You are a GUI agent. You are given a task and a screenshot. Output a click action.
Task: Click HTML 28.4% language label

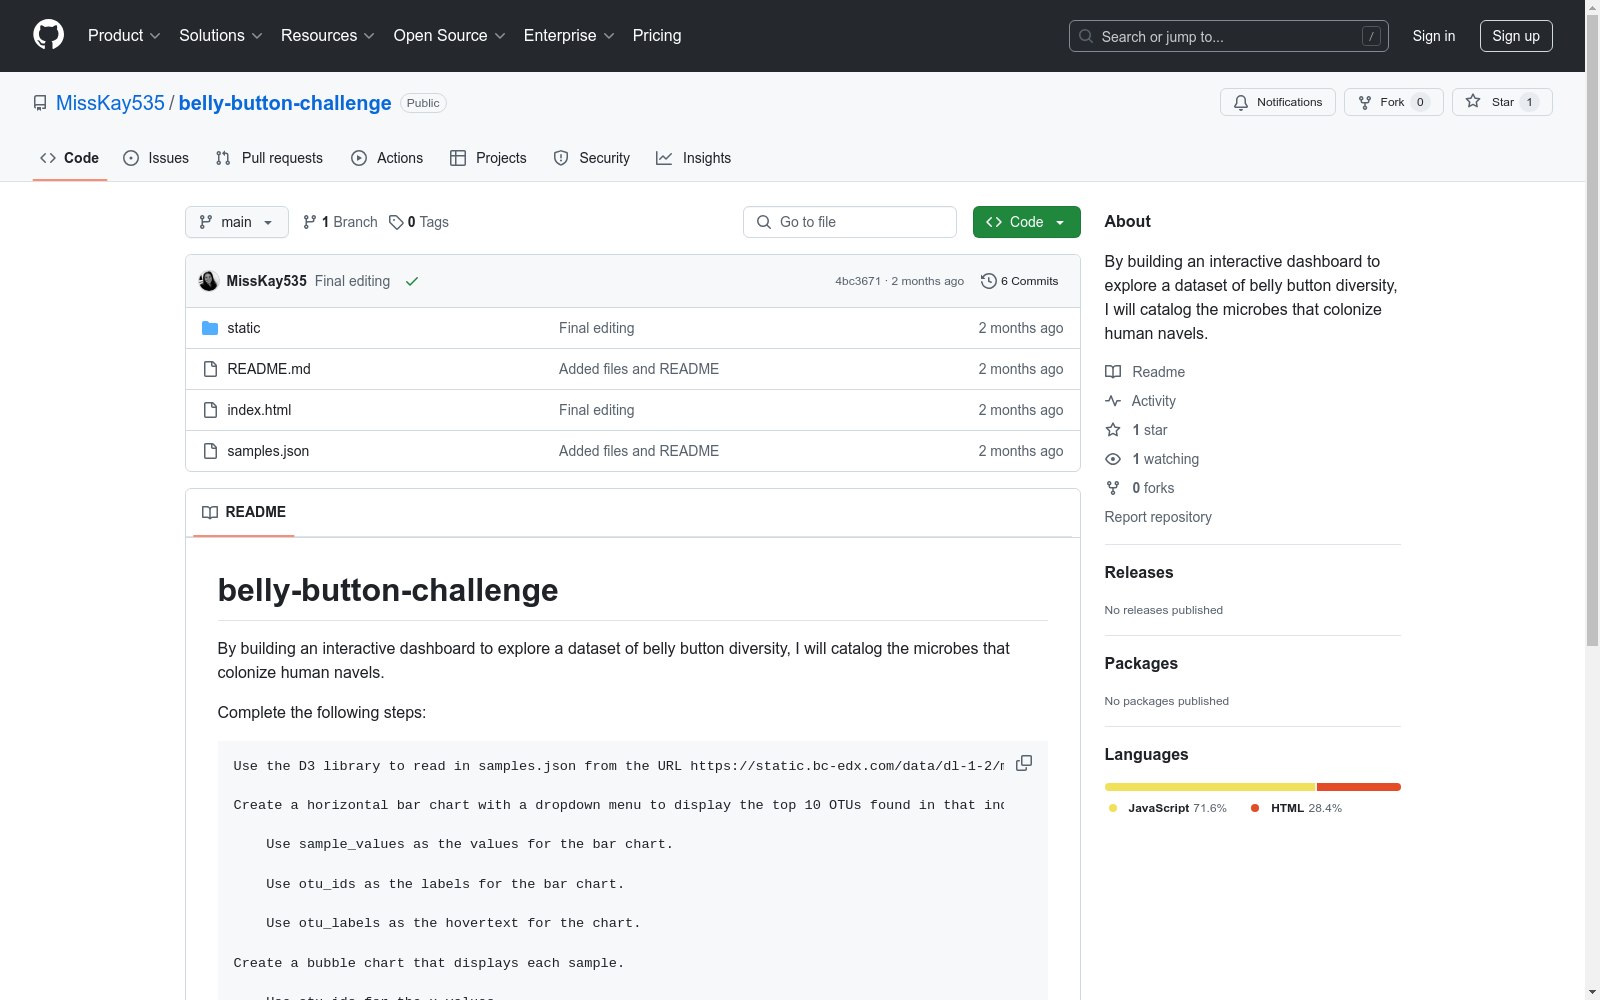tap(1297, 808)
